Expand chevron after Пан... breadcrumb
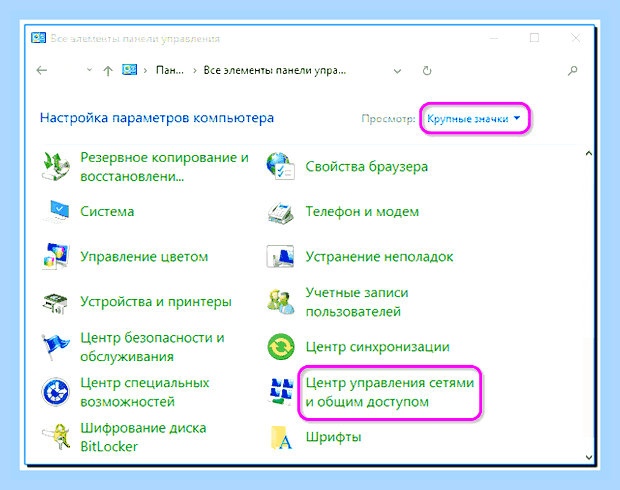 (195, 70)
